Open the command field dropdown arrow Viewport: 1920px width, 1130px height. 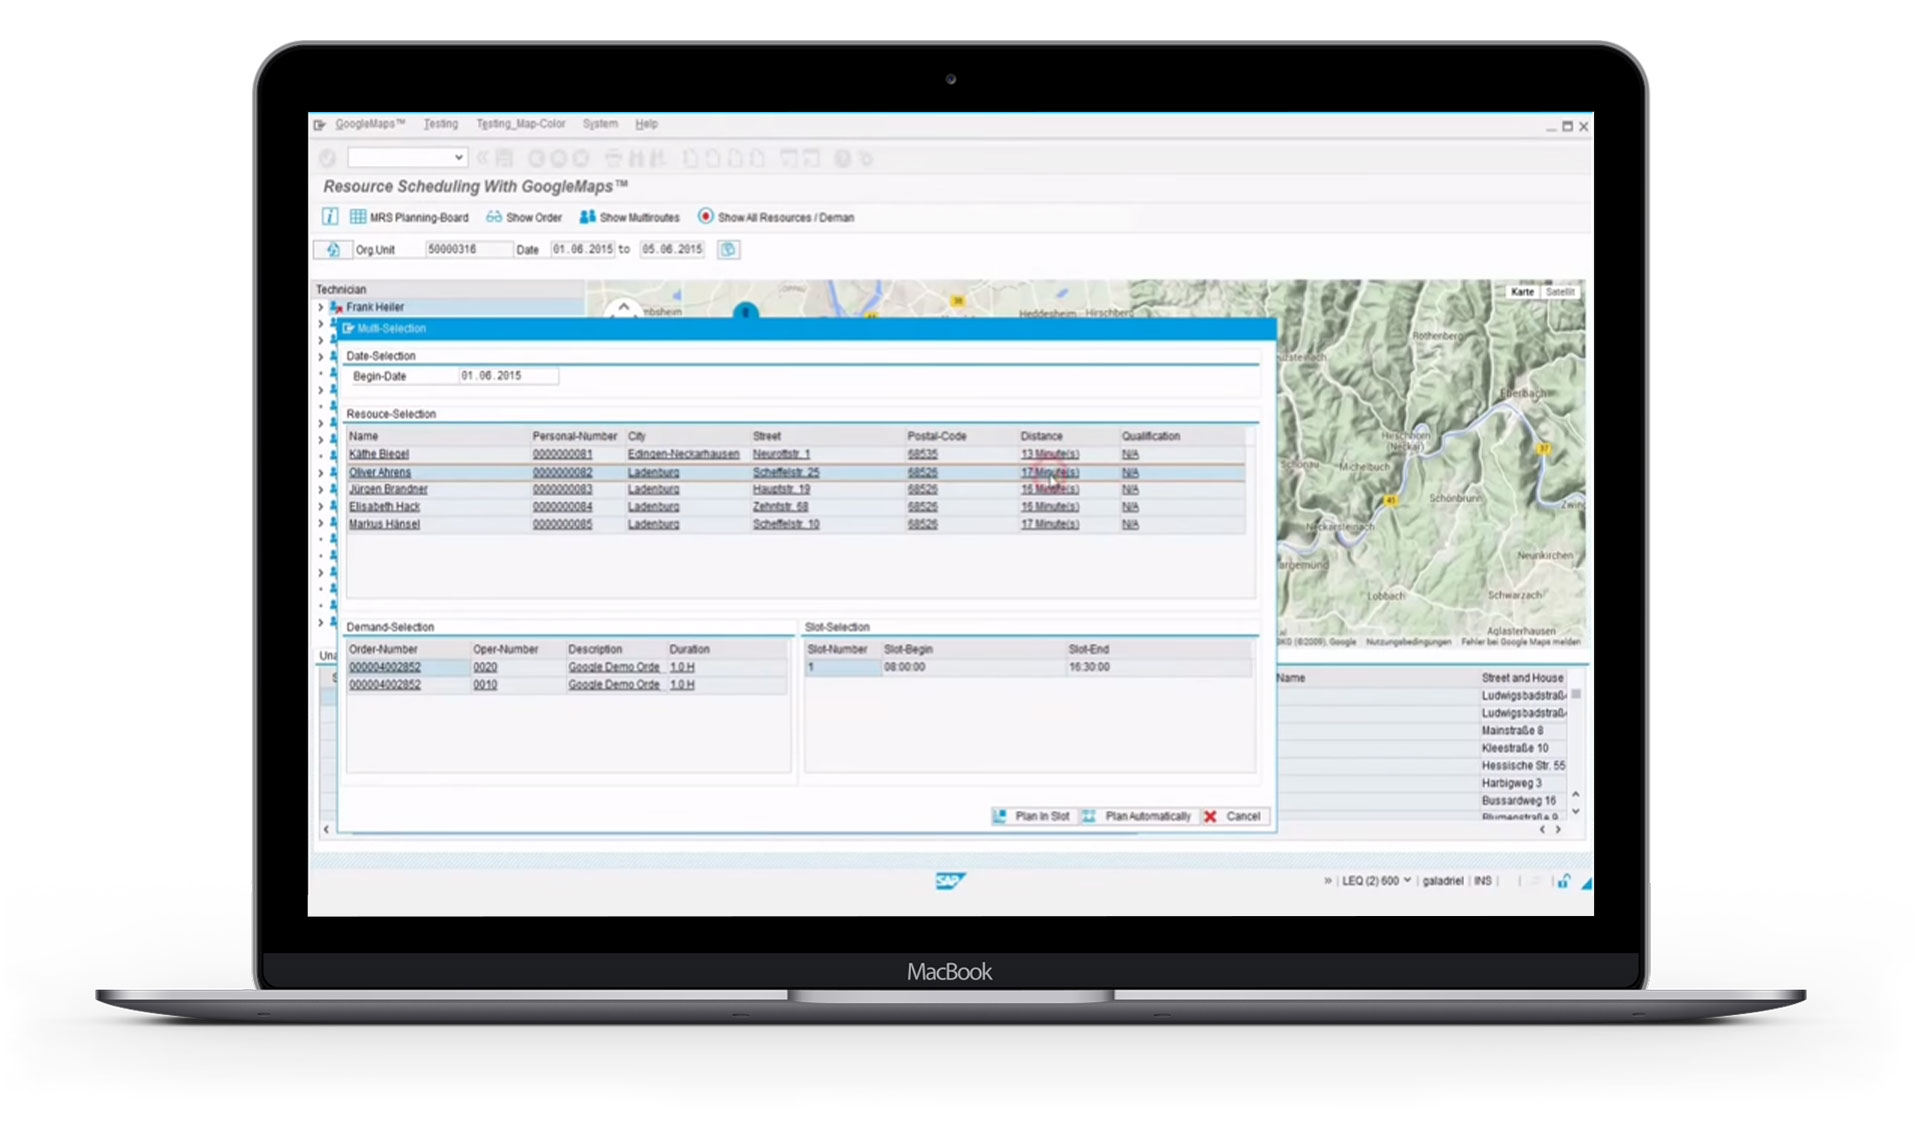tap(458, 158)
